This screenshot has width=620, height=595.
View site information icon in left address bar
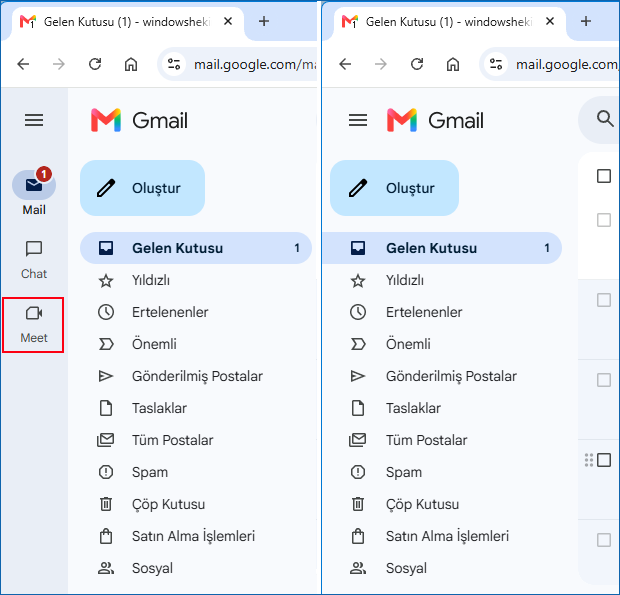(174, 64)
